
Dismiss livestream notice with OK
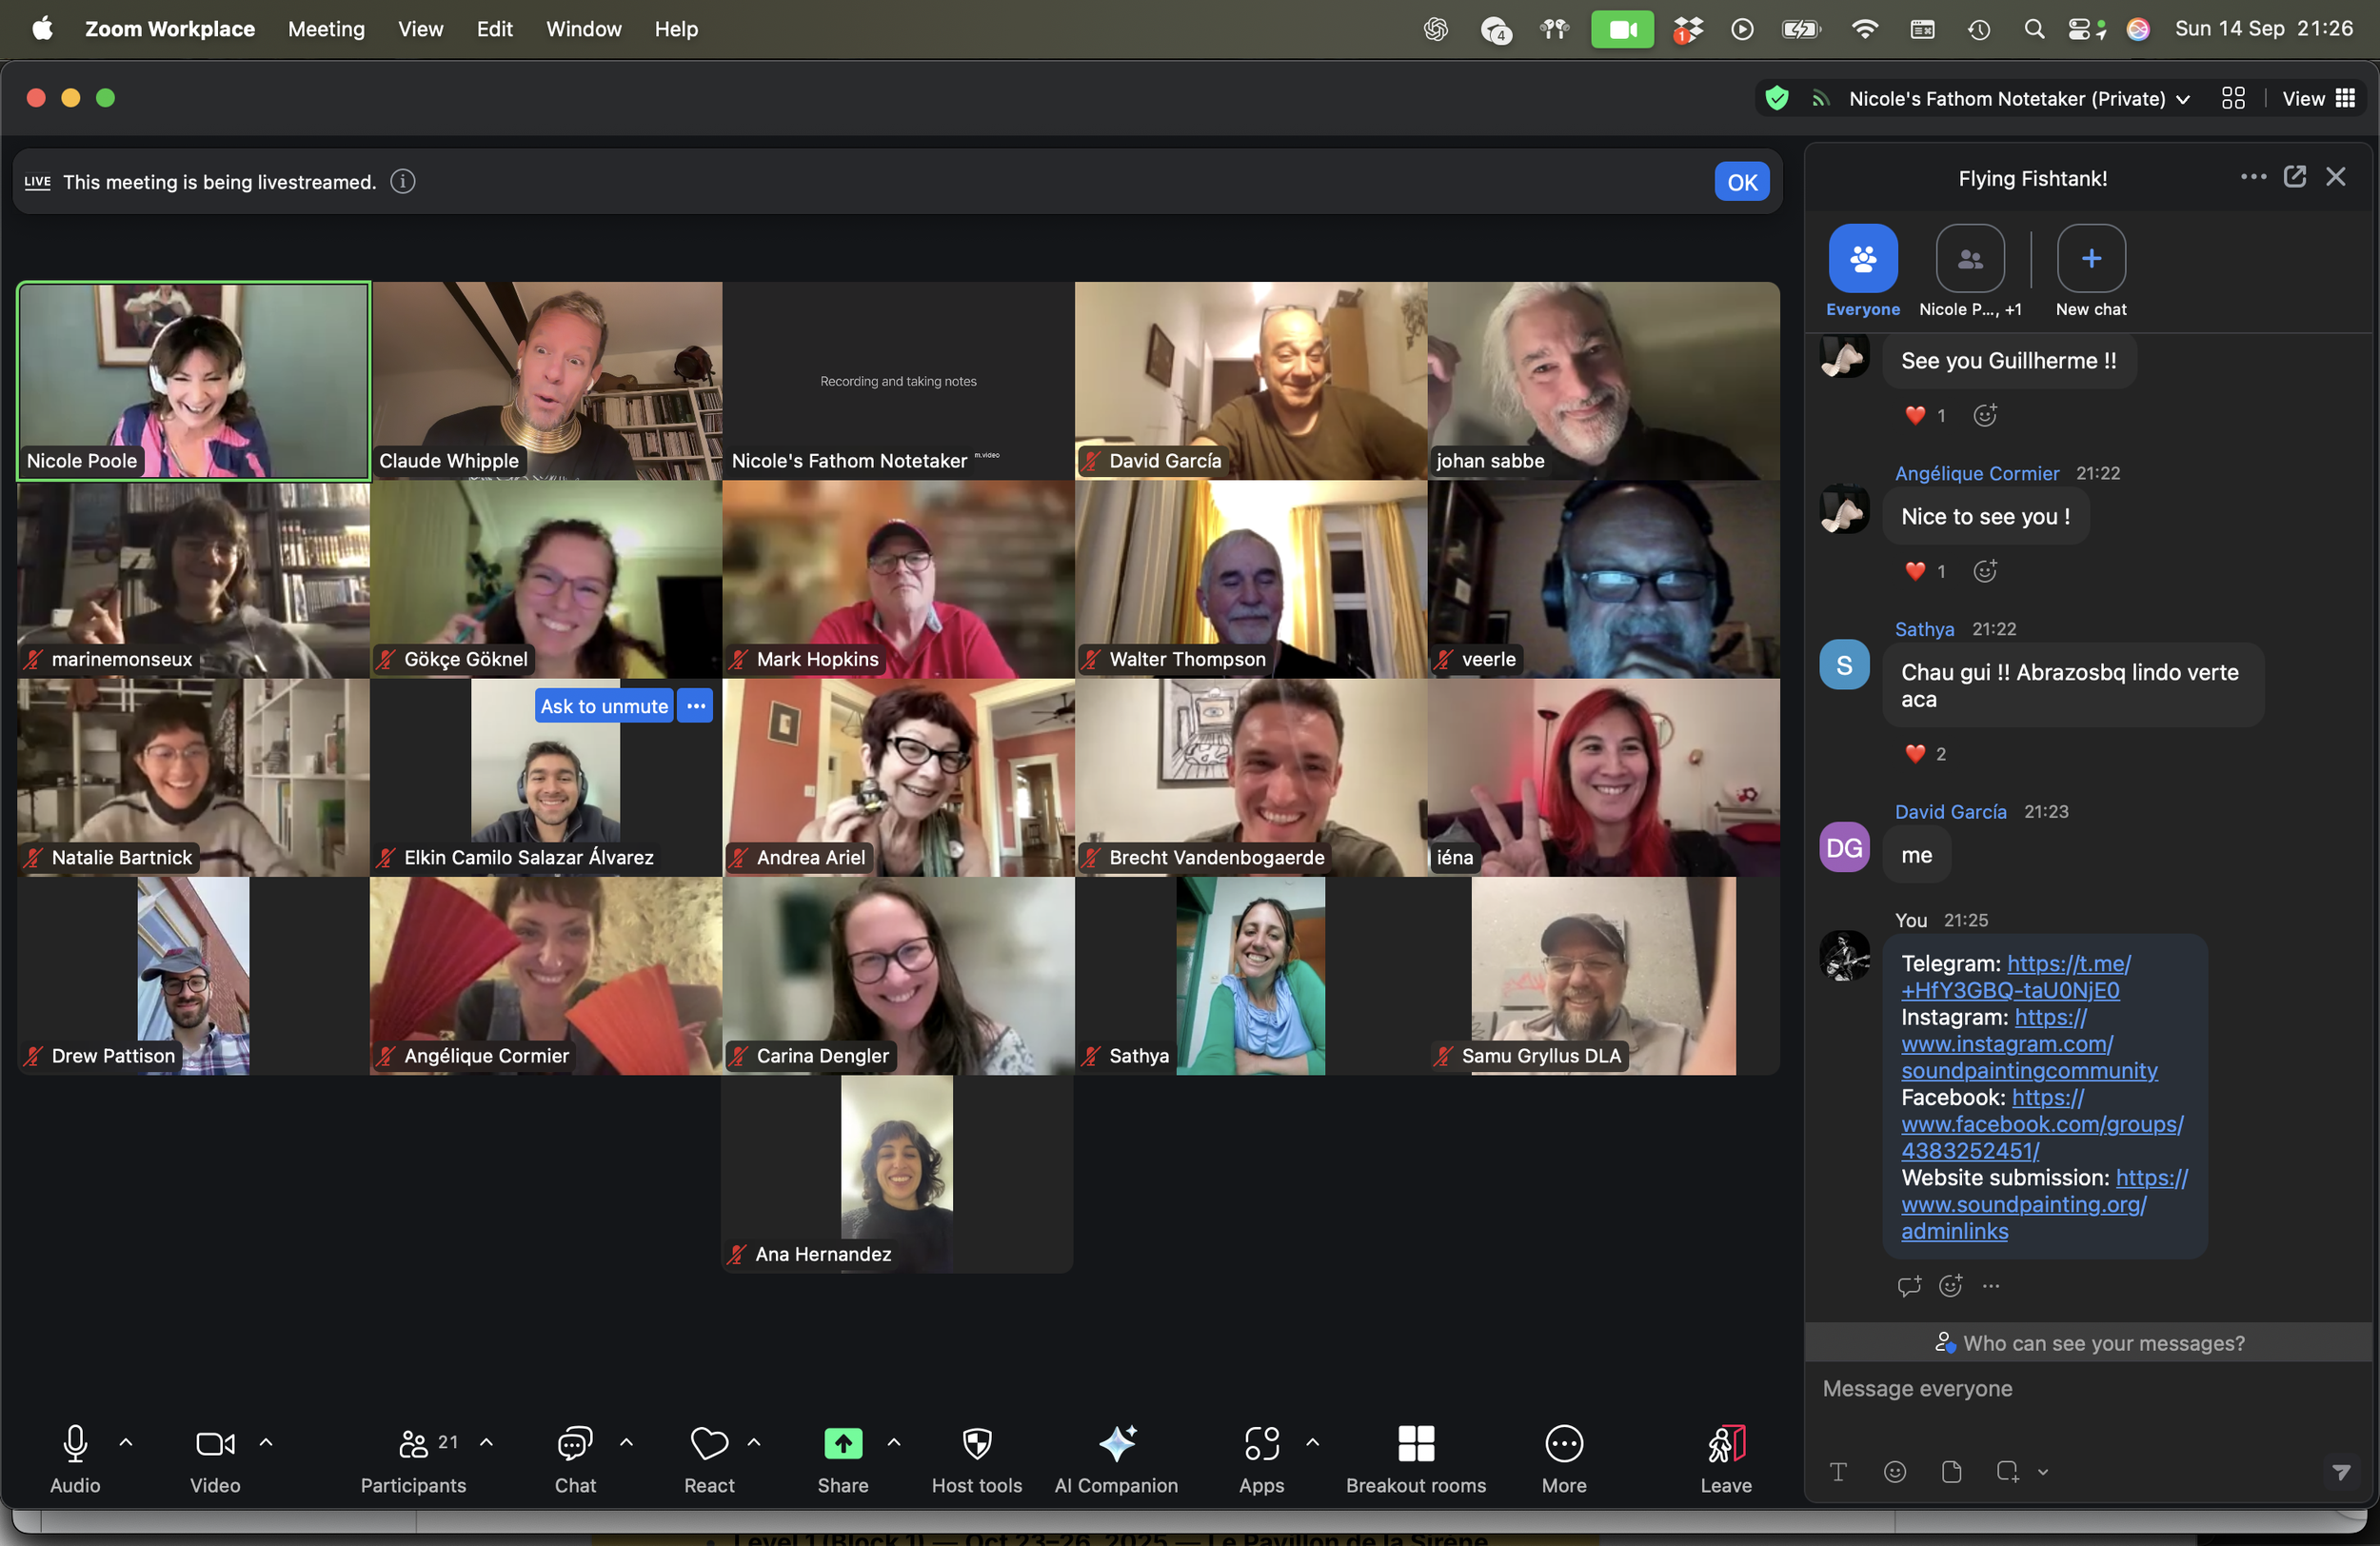point(1741,182)
